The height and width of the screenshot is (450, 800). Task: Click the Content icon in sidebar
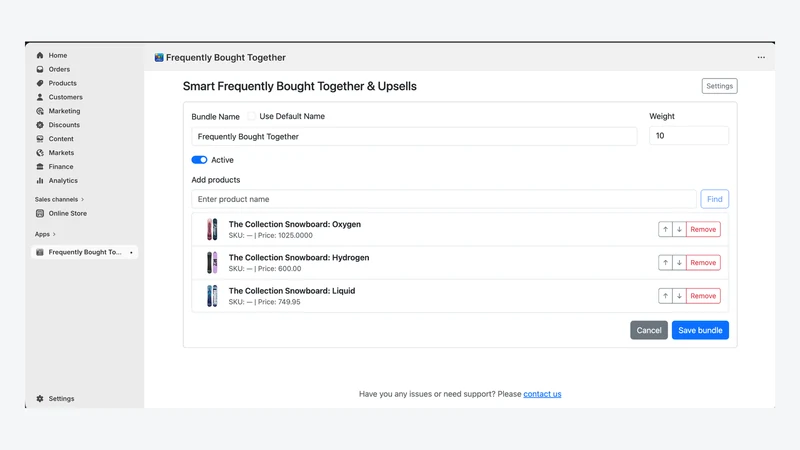pyautogui.click(x=40, y=138)
